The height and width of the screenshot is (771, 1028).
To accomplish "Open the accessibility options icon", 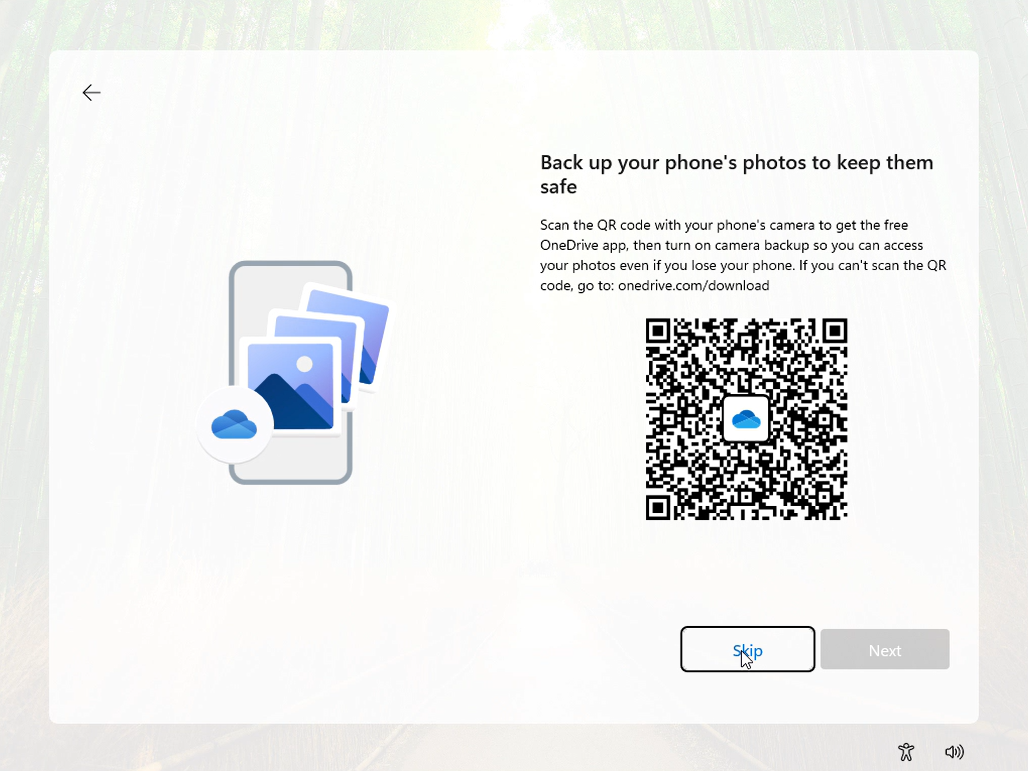I will (906, 752).
